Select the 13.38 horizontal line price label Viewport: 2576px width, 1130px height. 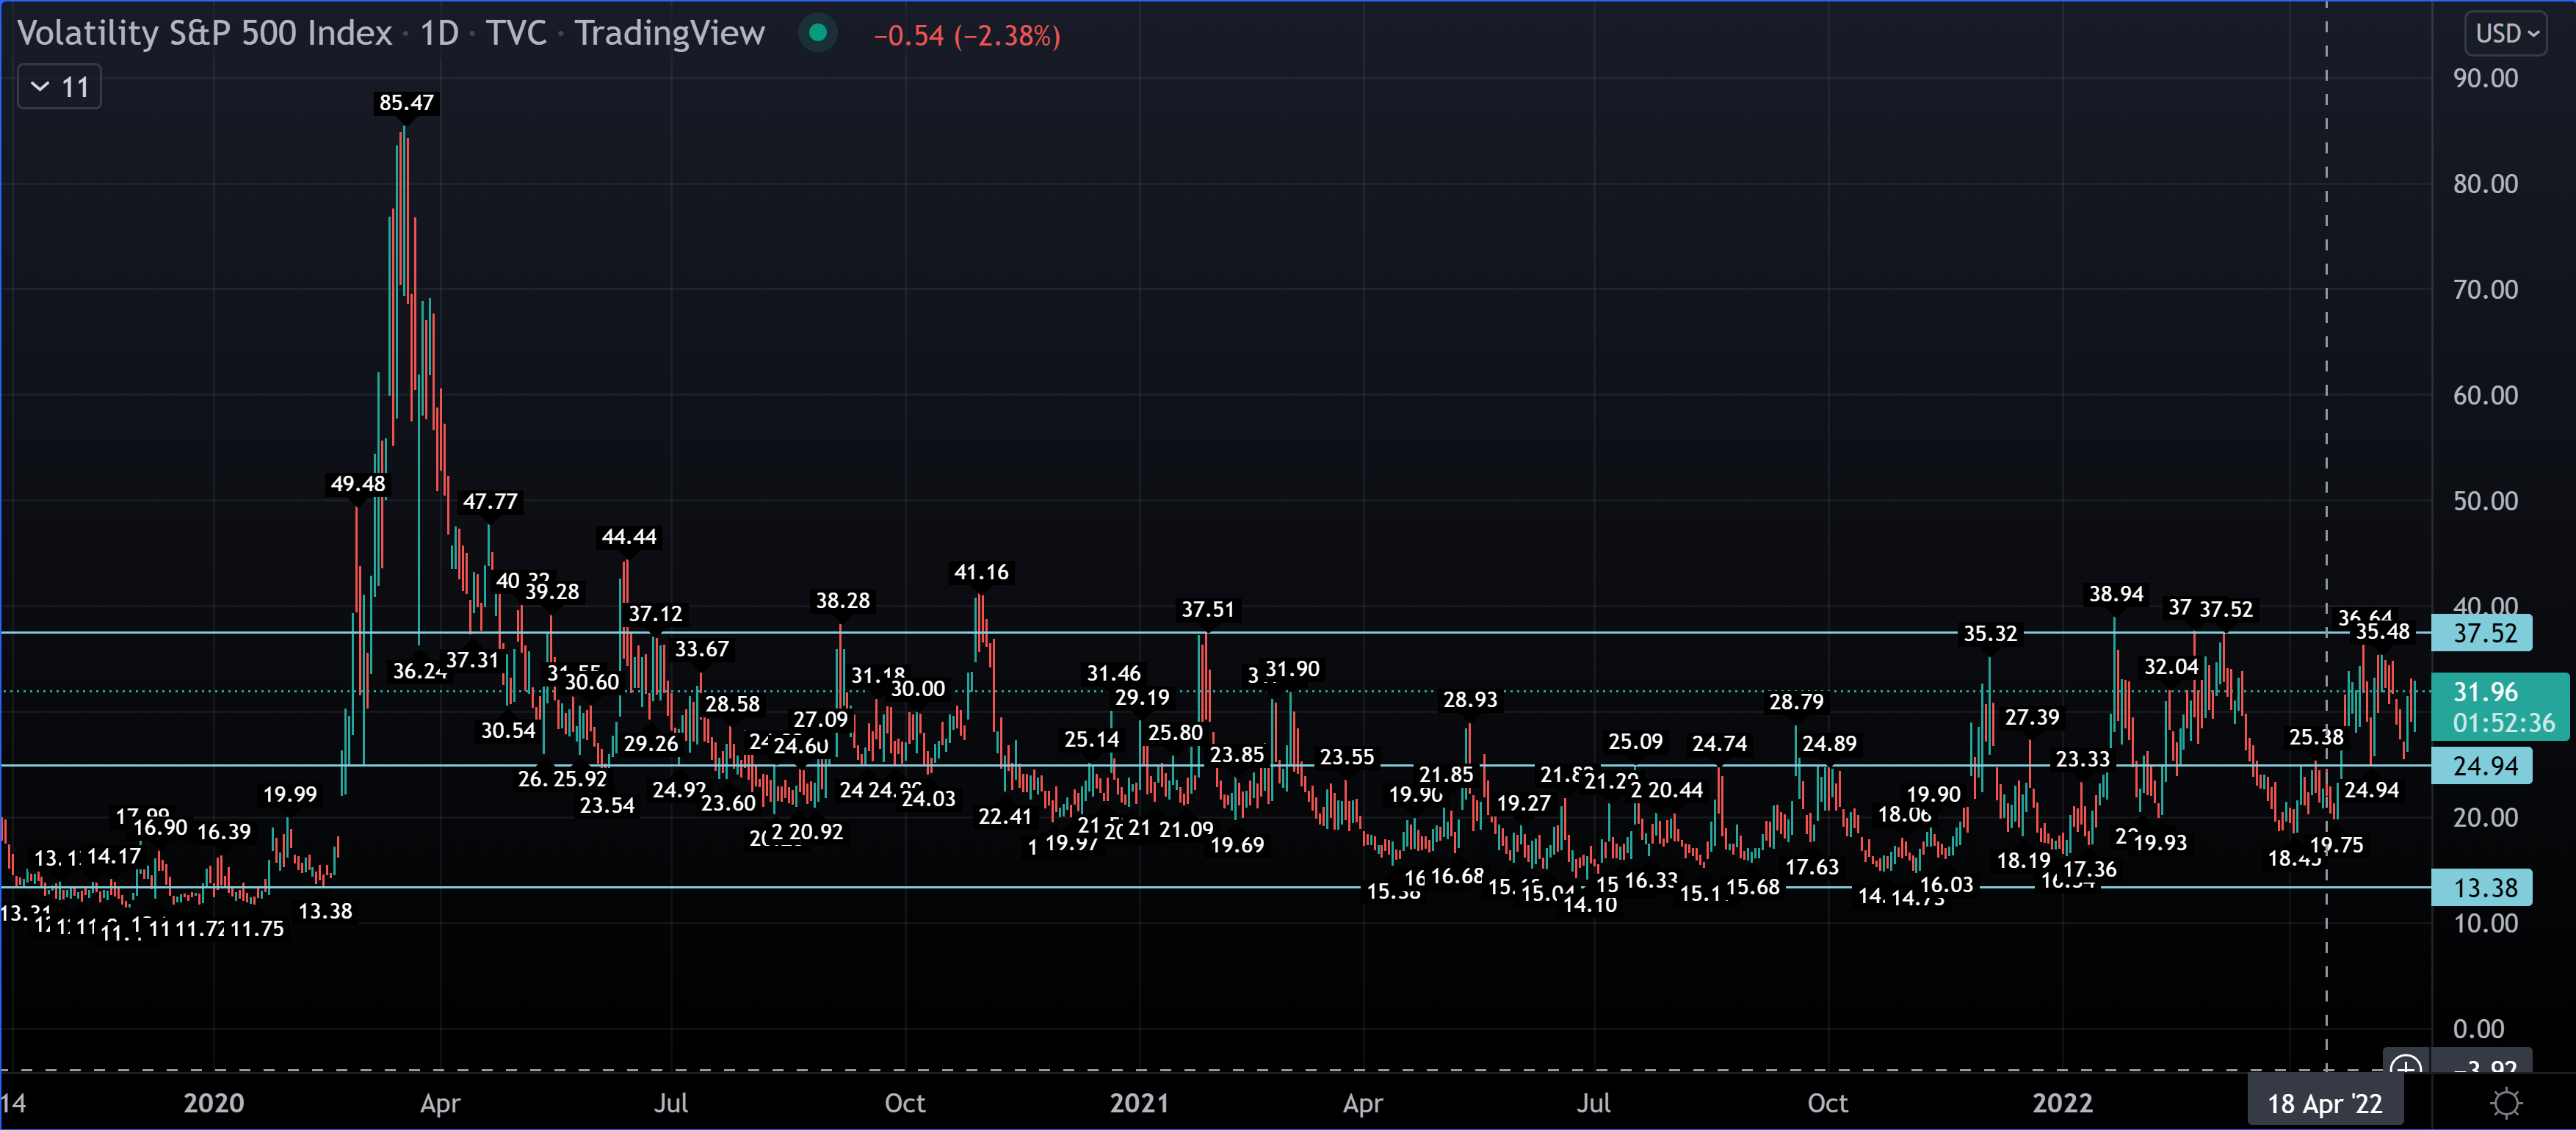[x=2482, y=887]
